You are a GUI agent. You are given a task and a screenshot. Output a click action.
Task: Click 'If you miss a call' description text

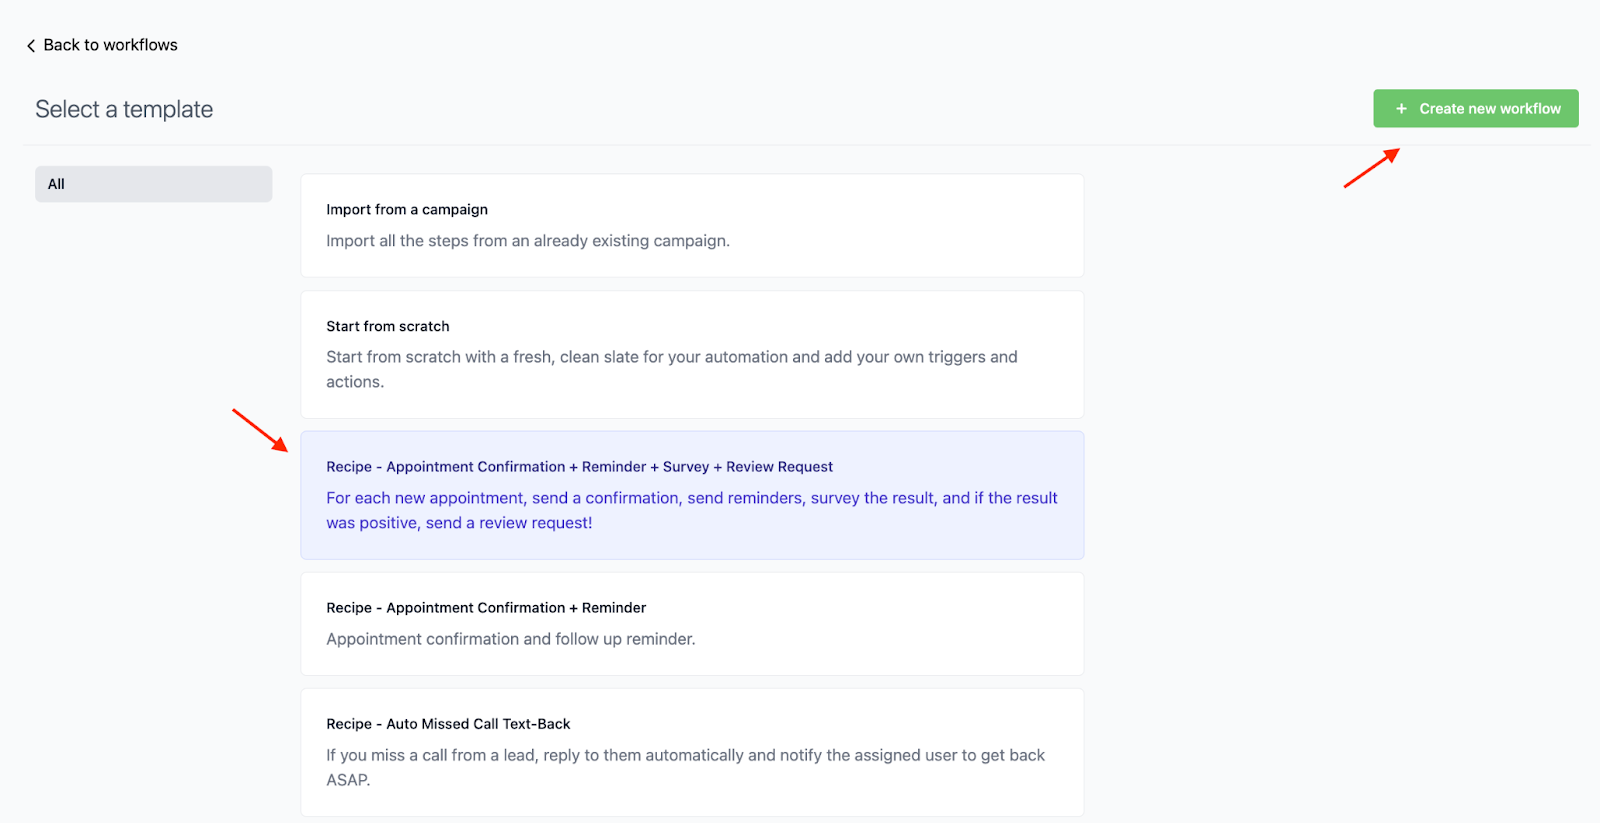coord(685,755)
